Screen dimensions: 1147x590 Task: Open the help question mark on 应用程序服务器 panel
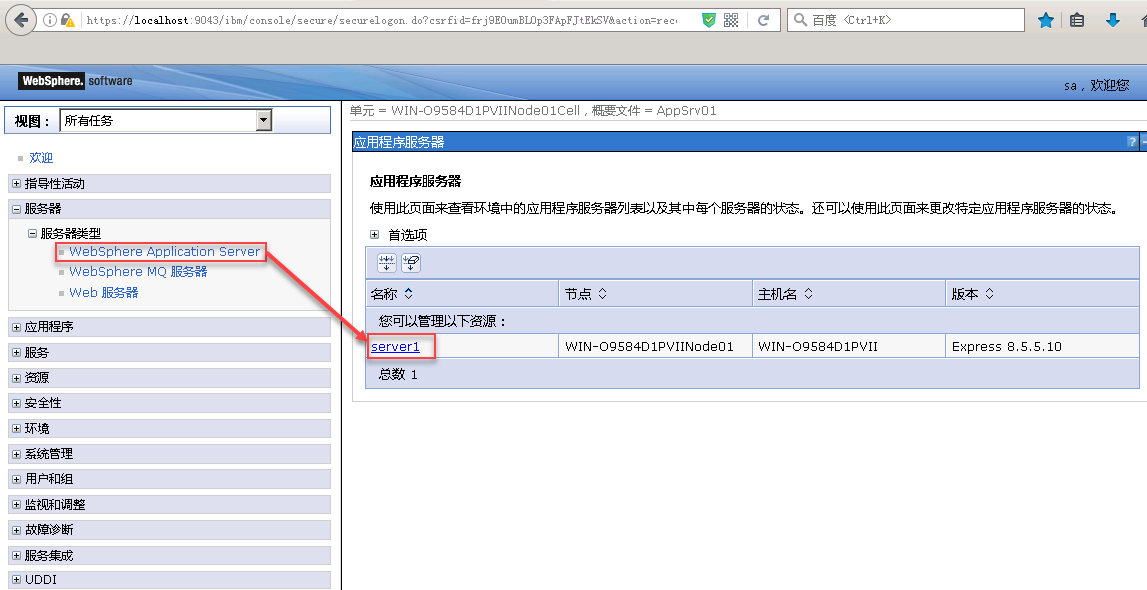1132,142
